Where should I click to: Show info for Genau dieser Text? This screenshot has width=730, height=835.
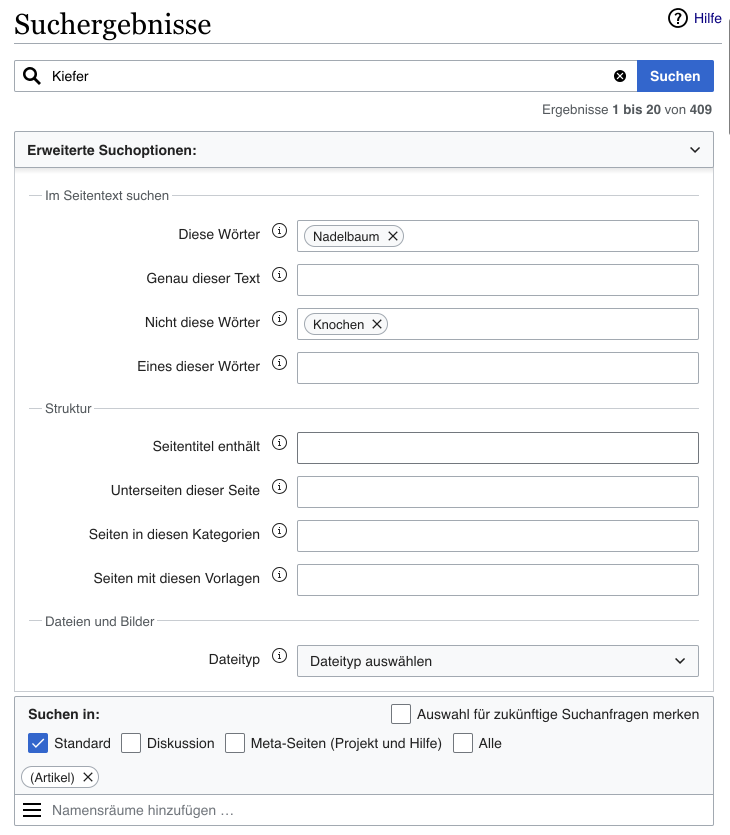[280, 276]
